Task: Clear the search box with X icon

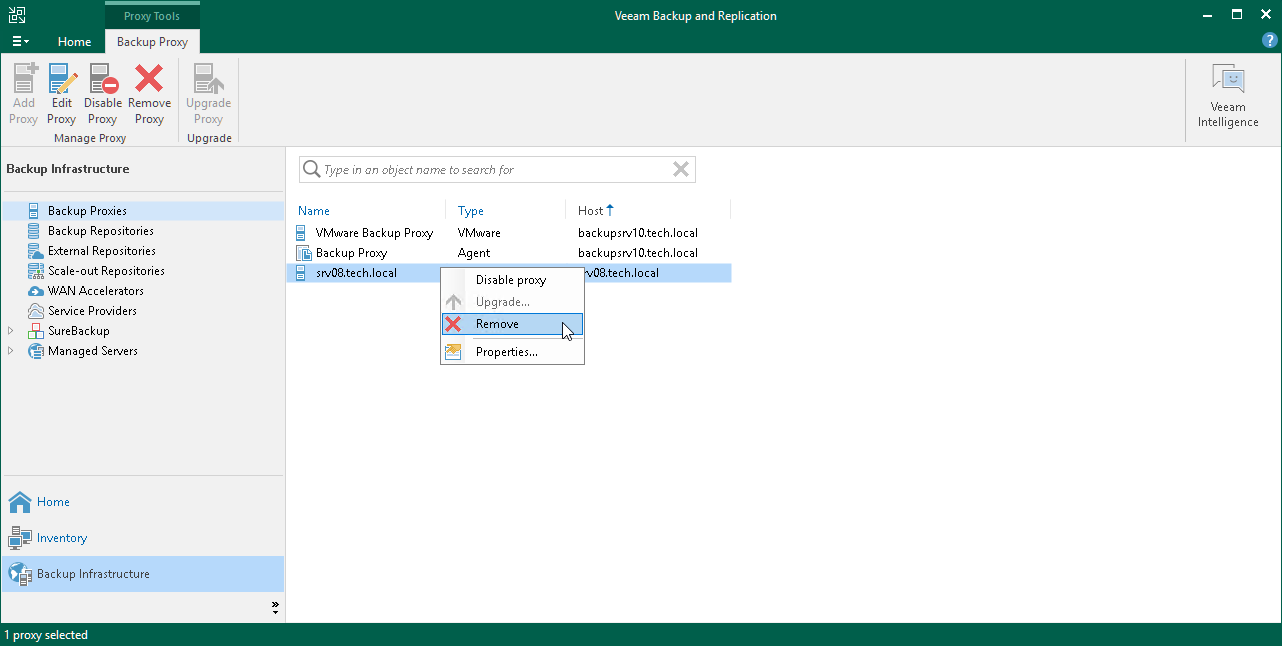Action: [681, 170]
